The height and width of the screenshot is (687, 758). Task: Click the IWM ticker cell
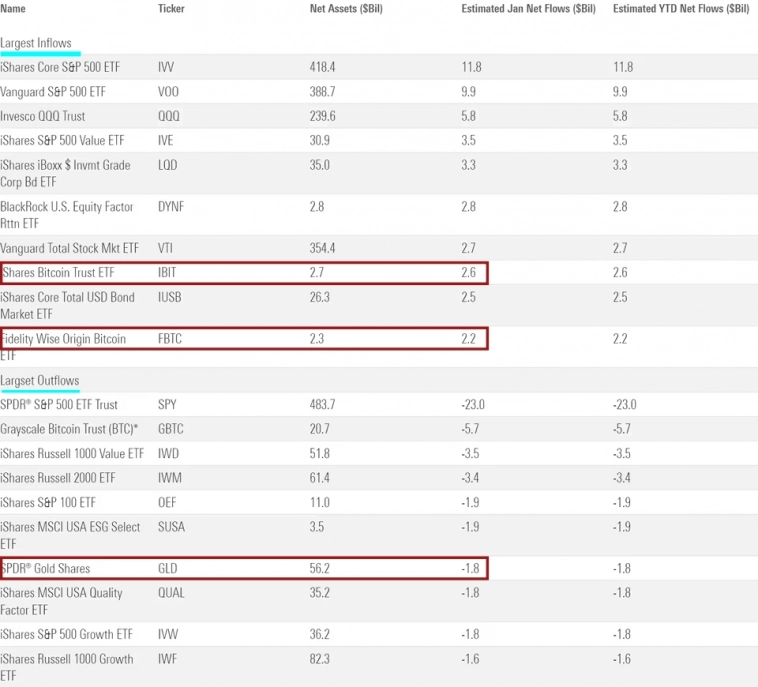click(170, 478)
